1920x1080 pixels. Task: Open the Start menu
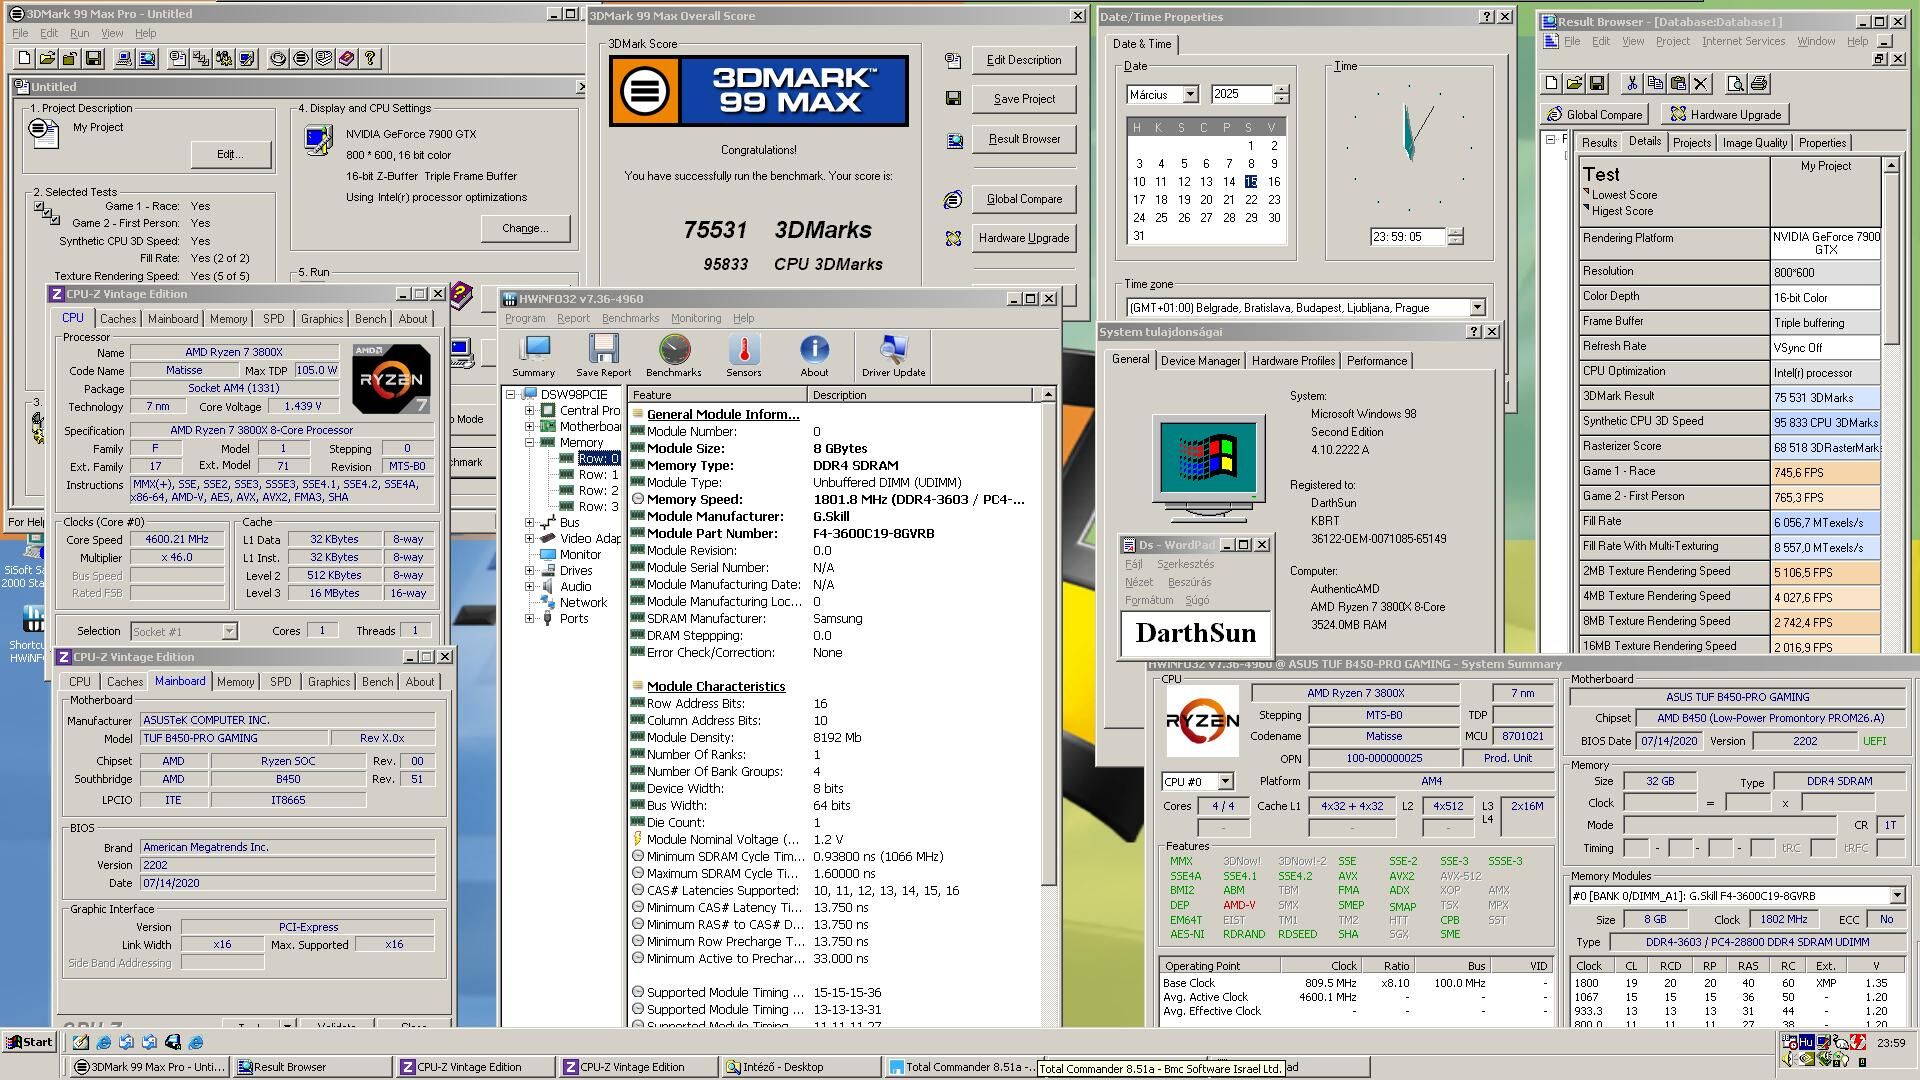point(29,1042)
